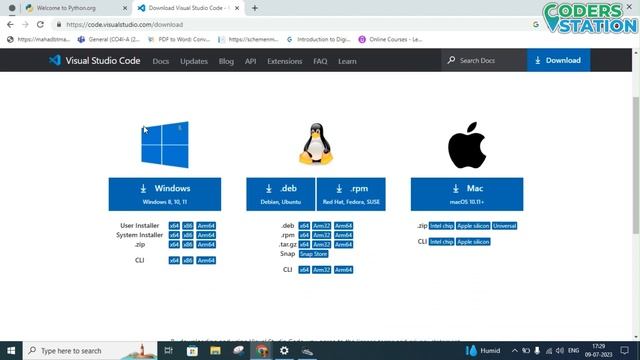
Task: Open the Humid weather widget
Action: (483, 351)
